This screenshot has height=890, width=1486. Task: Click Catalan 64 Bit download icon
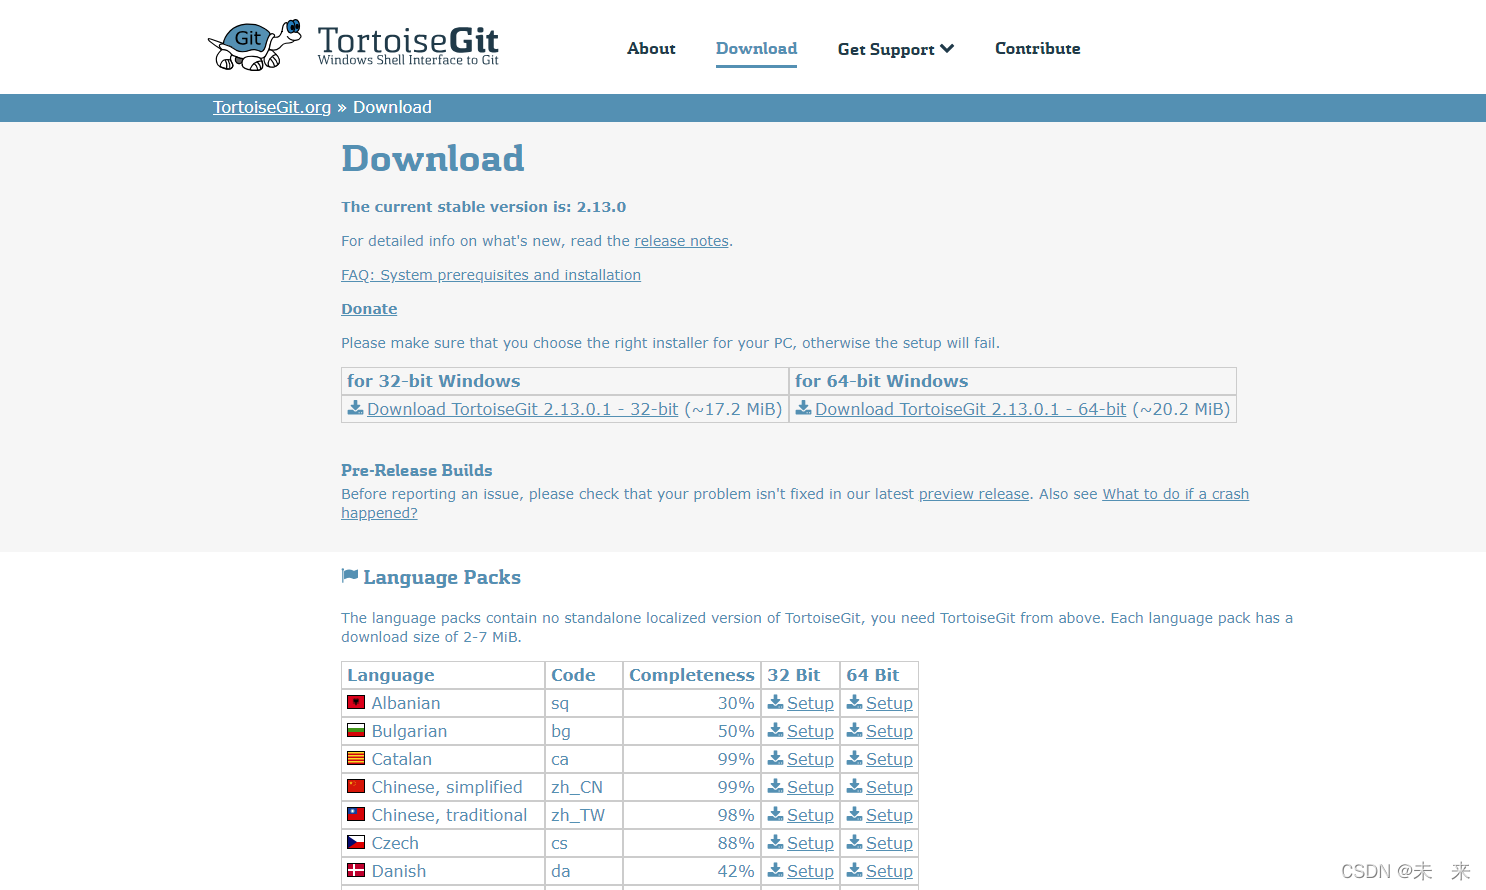(854, 758)
